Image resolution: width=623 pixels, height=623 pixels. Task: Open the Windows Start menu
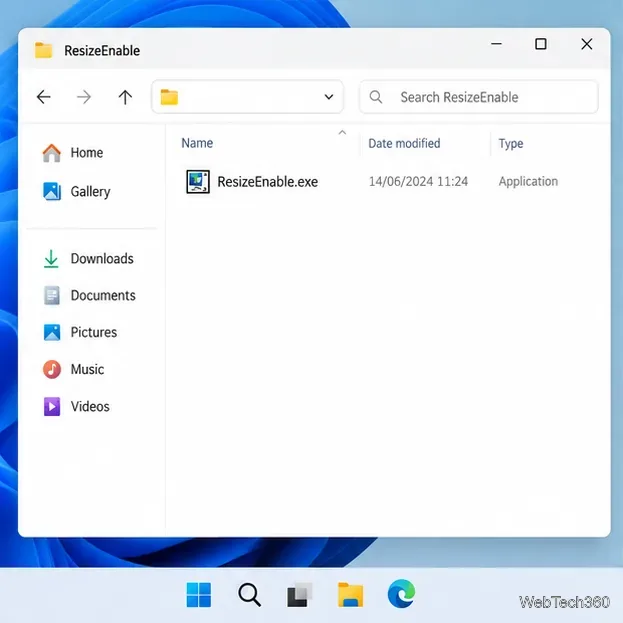point(199,595)
